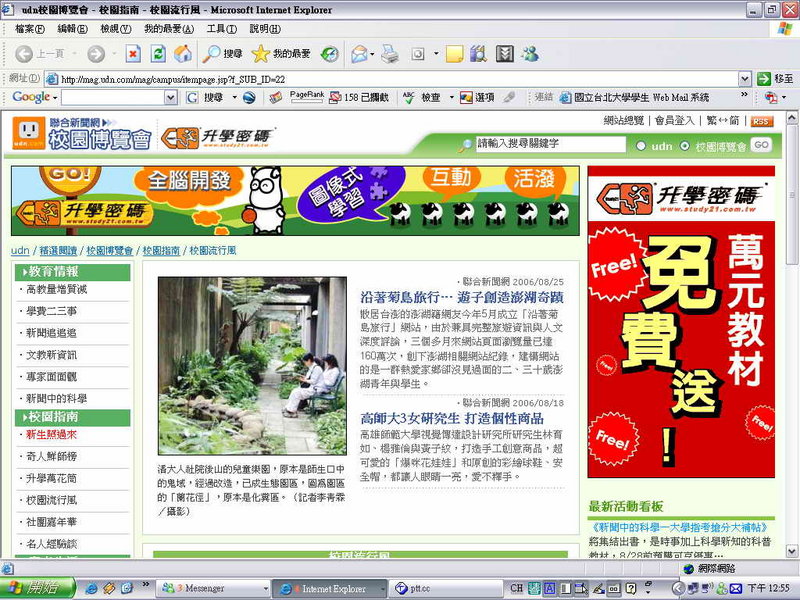Open the 檢視(V) menu
This screenshot has height=600, width=800.
point(116,29)
